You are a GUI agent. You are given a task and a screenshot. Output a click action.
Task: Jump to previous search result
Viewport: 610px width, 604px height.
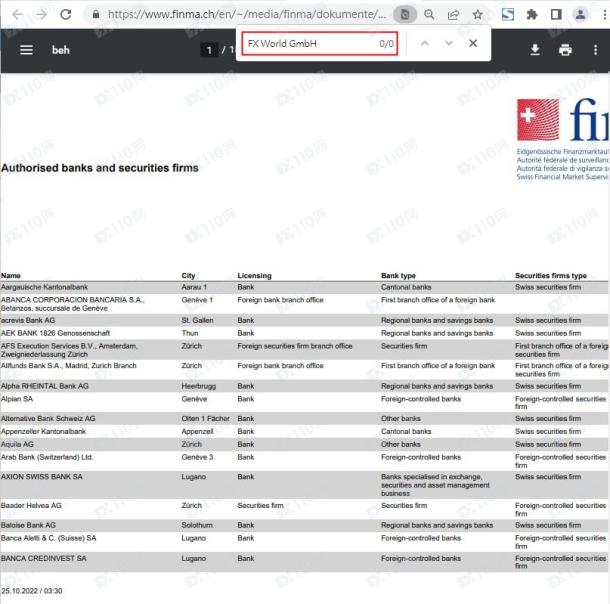(x=425, y=43)
